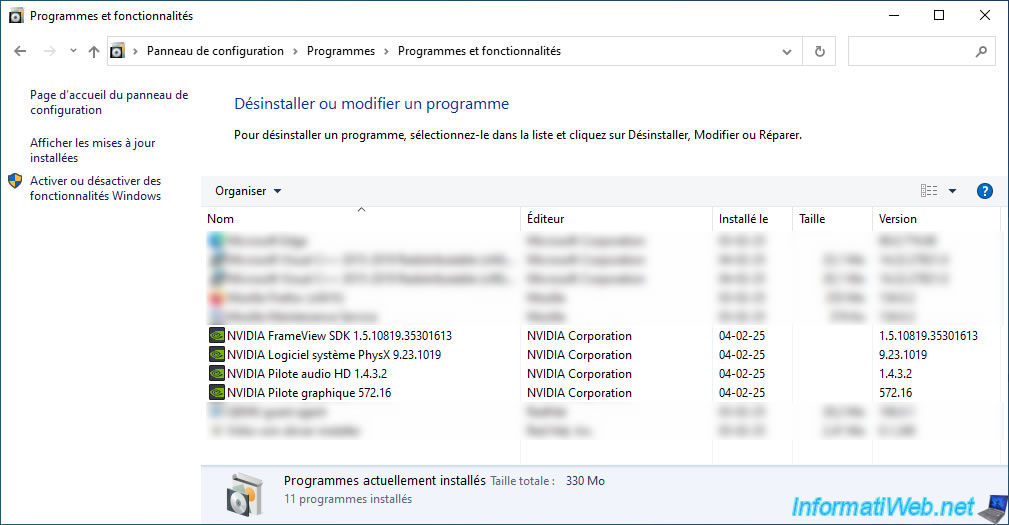Click the search magnifier icon
Image resolution: width=1009 pixels, height=525 pixels.
pos(981,51)
